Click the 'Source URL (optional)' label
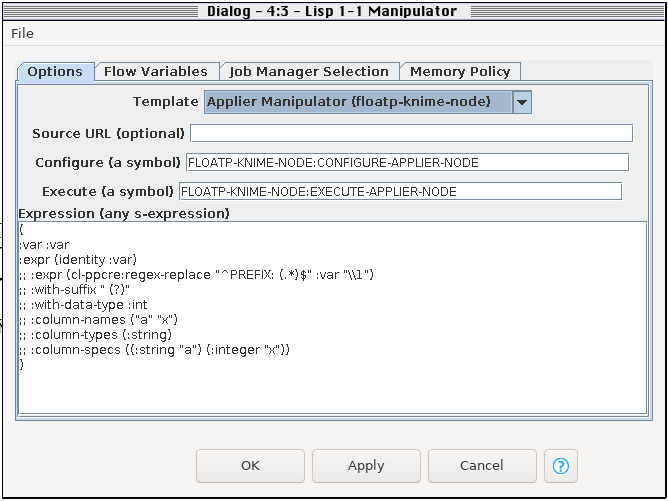The height and width of the screenshot is (501, 668). click(108, 134)
